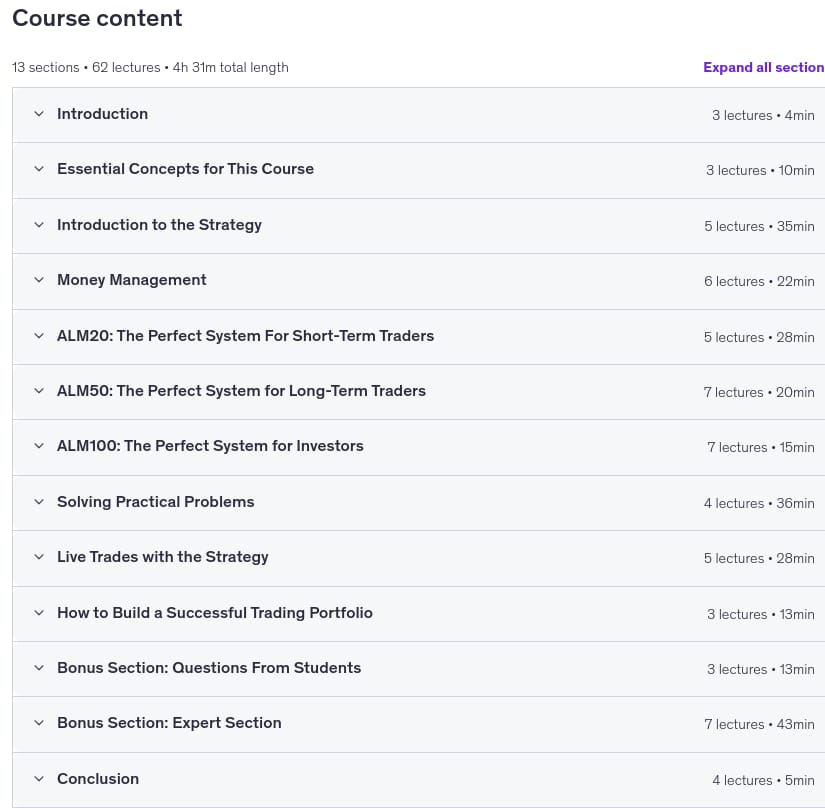Click the "4 lectures • 5min" text
This screenshot has width=825, height=808.
tap(763, 780)
